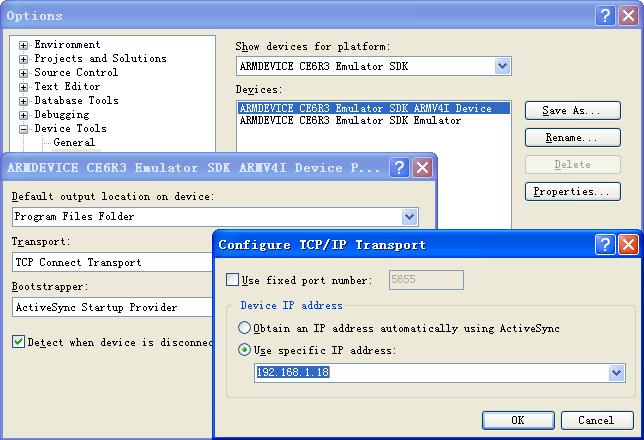Screen dimensions: 644x440
Task: Open Options dialog help question mark
Action: (x=605, y=16)
